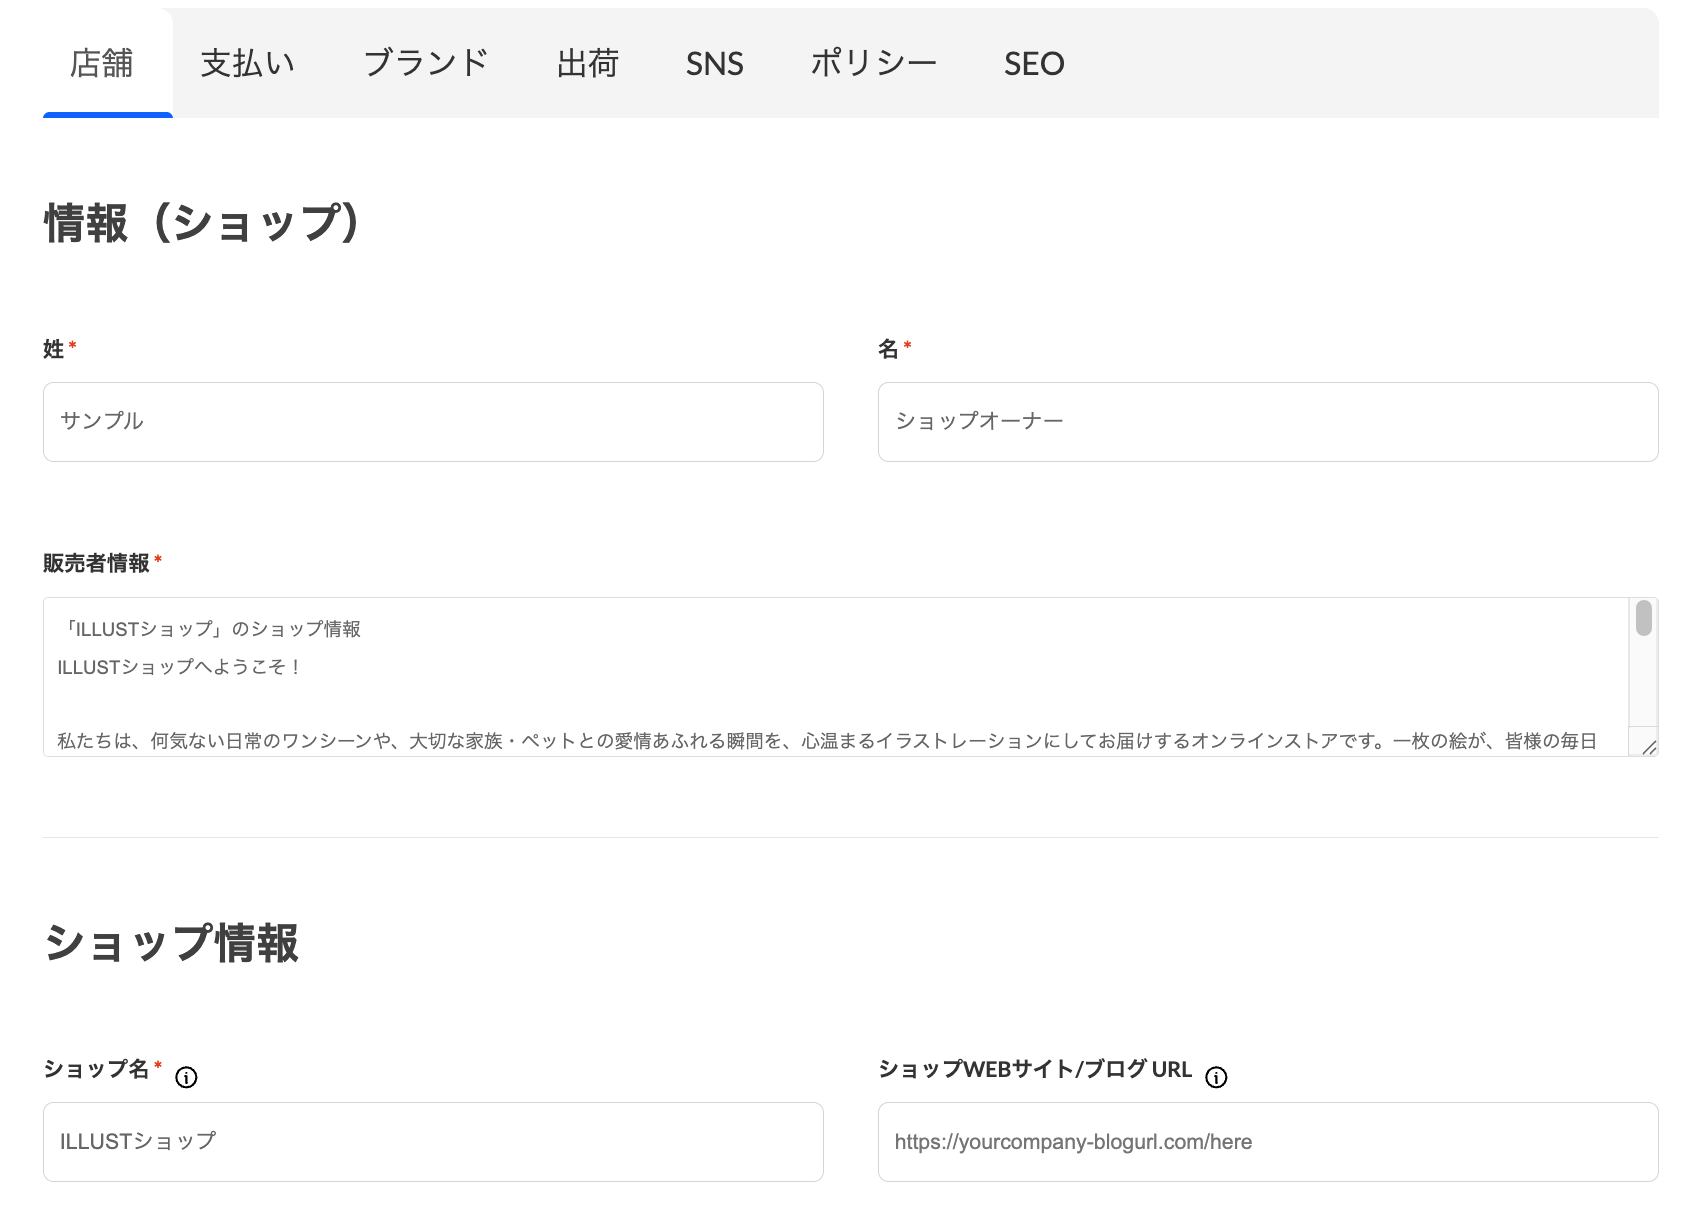Click the 名 field containing ショップオーナー
This screenshot has width=1692, height=1222.
(x=1267, y=421)
